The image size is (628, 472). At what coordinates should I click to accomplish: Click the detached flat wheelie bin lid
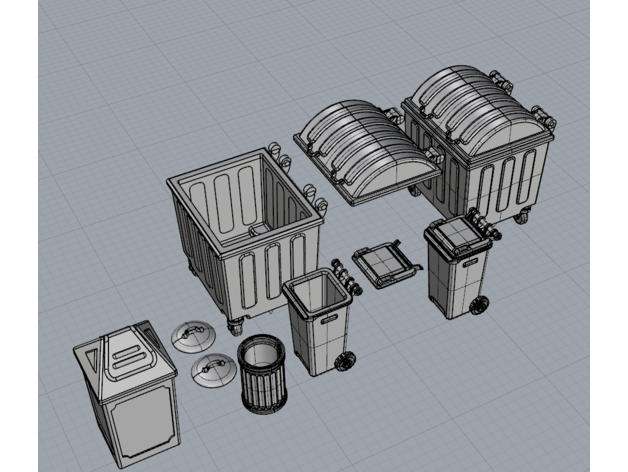(383, 267)
